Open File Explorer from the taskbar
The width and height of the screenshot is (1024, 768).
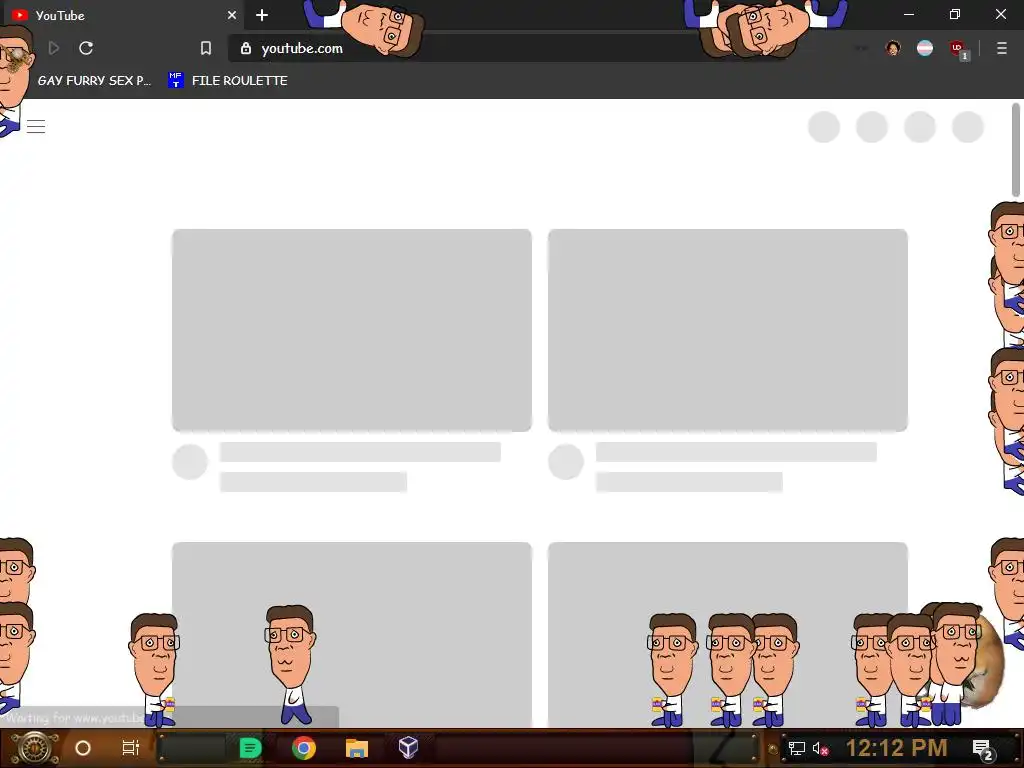click(357, 748)
